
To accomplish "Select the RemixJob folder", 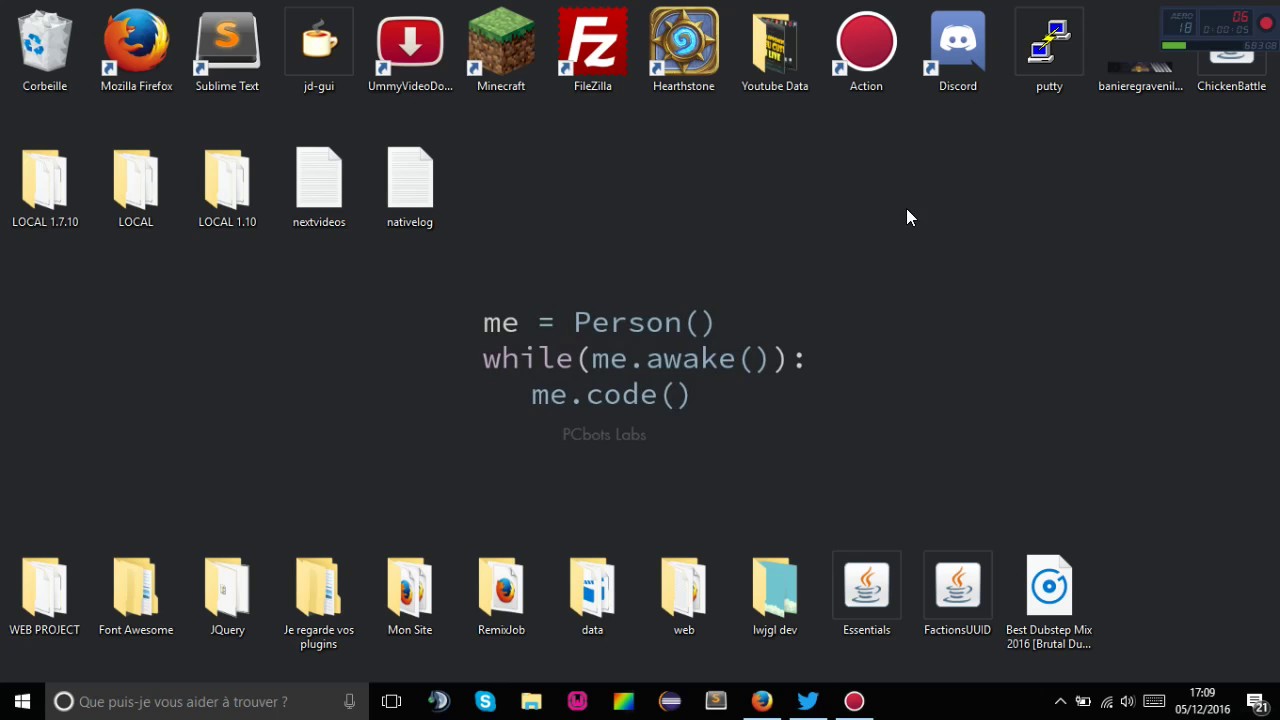I will [501, 596].
